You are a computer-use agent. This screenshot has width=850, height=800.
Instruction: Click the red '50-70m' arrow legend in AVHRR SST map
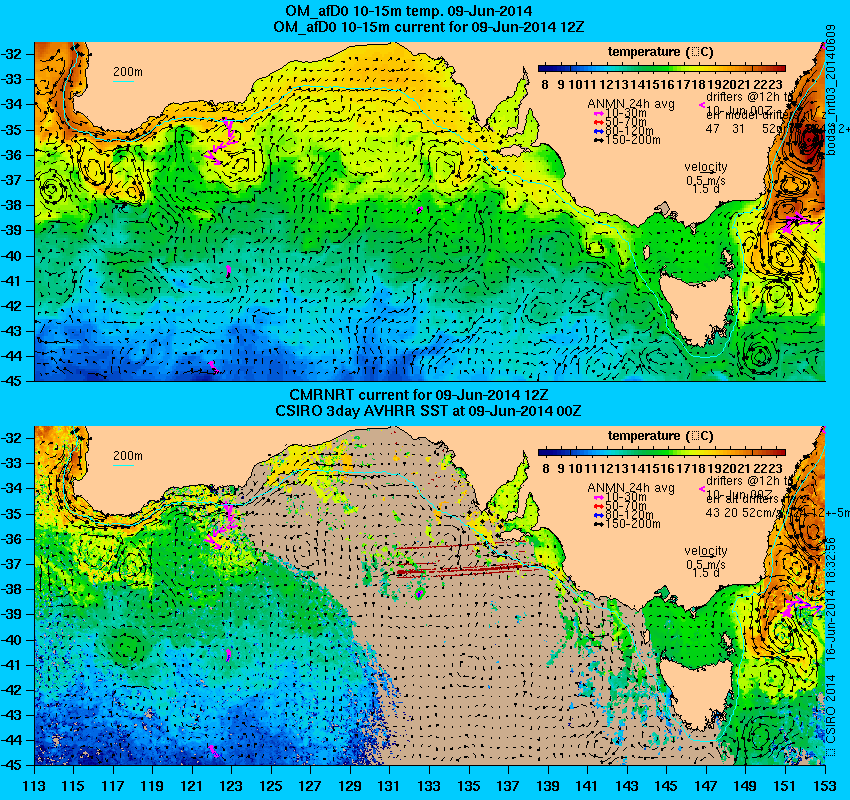pyautogui.click(x=620, y=506)
